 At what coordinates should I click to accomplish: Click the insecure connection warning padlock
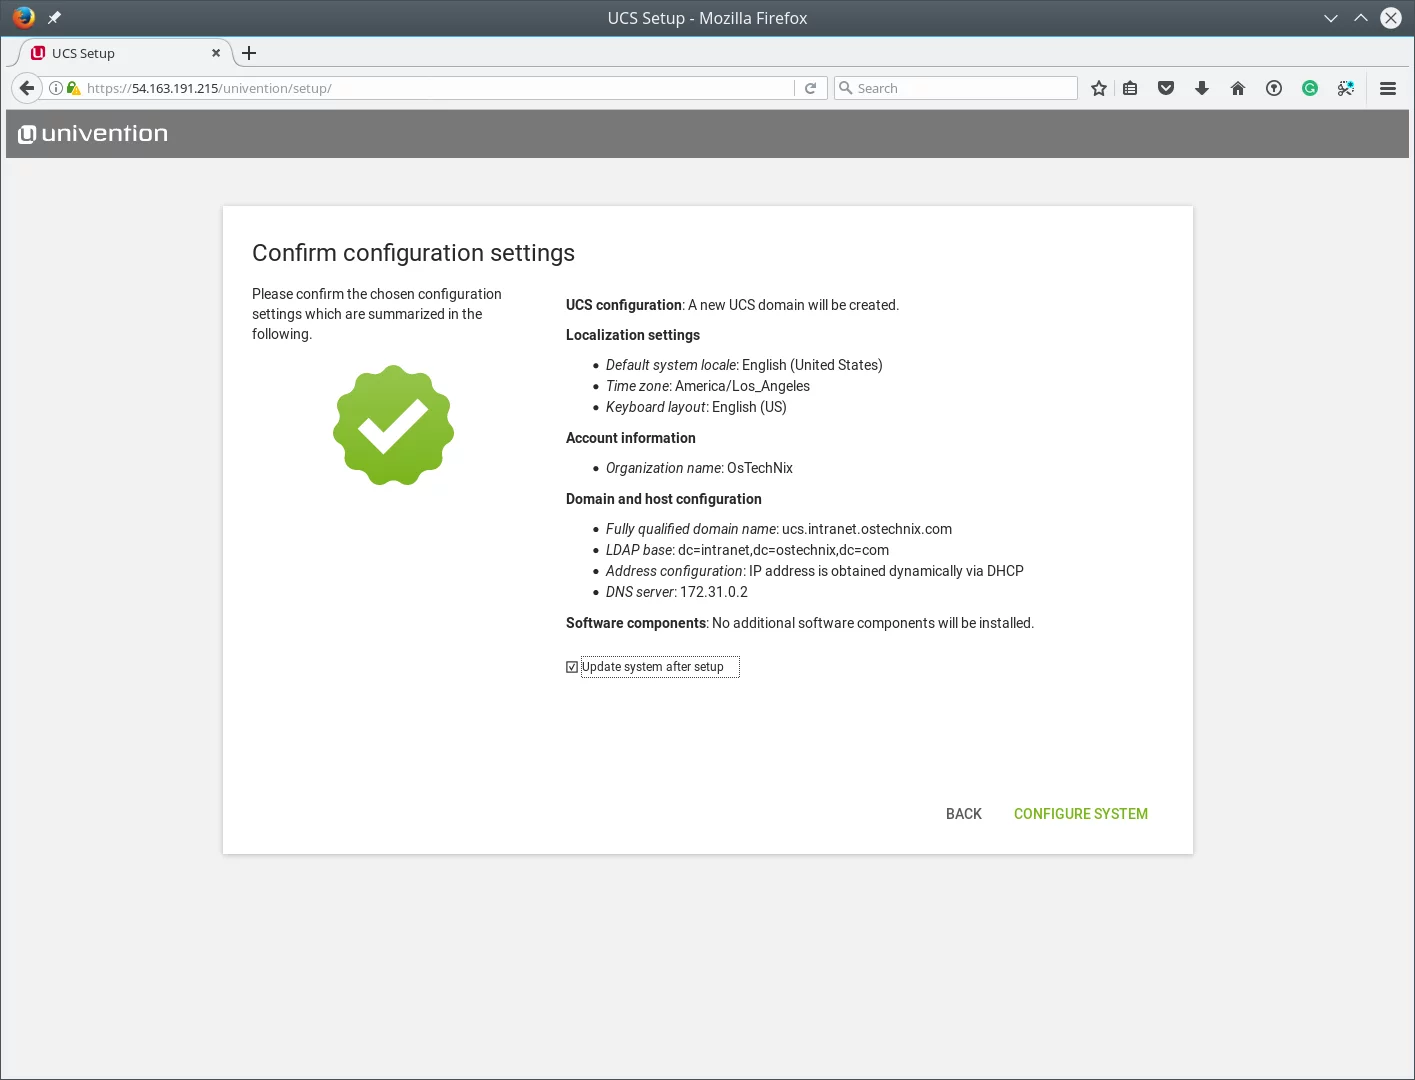73,88
